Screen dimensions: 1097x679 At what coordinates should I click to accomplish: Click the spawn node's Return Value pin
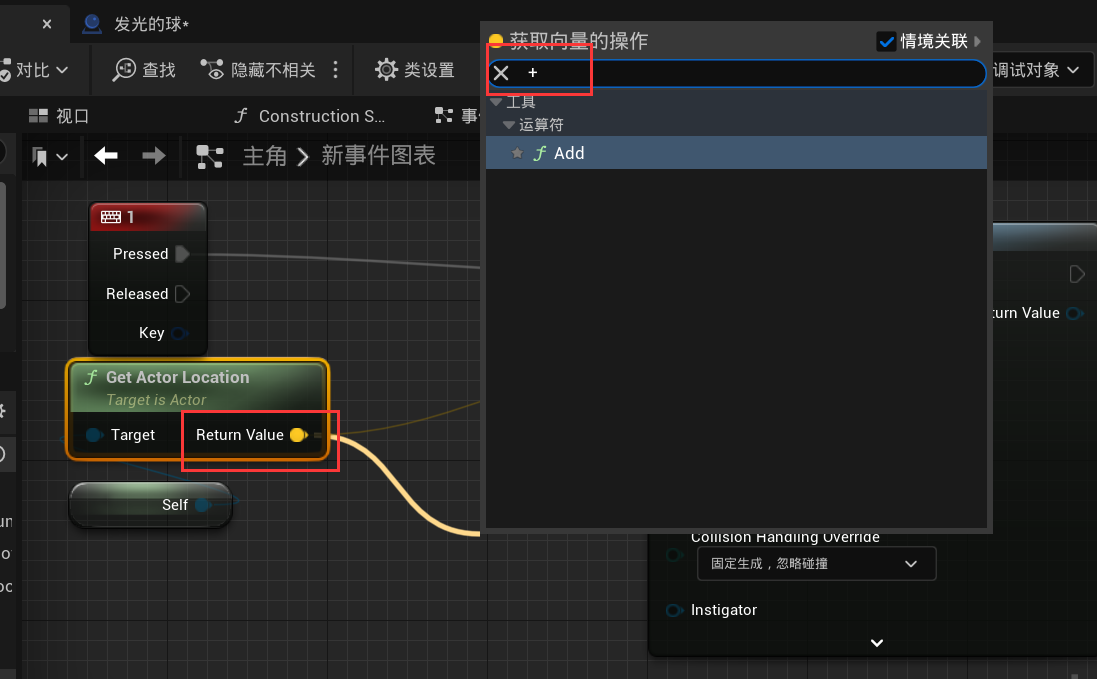[x=1075, y=313]
